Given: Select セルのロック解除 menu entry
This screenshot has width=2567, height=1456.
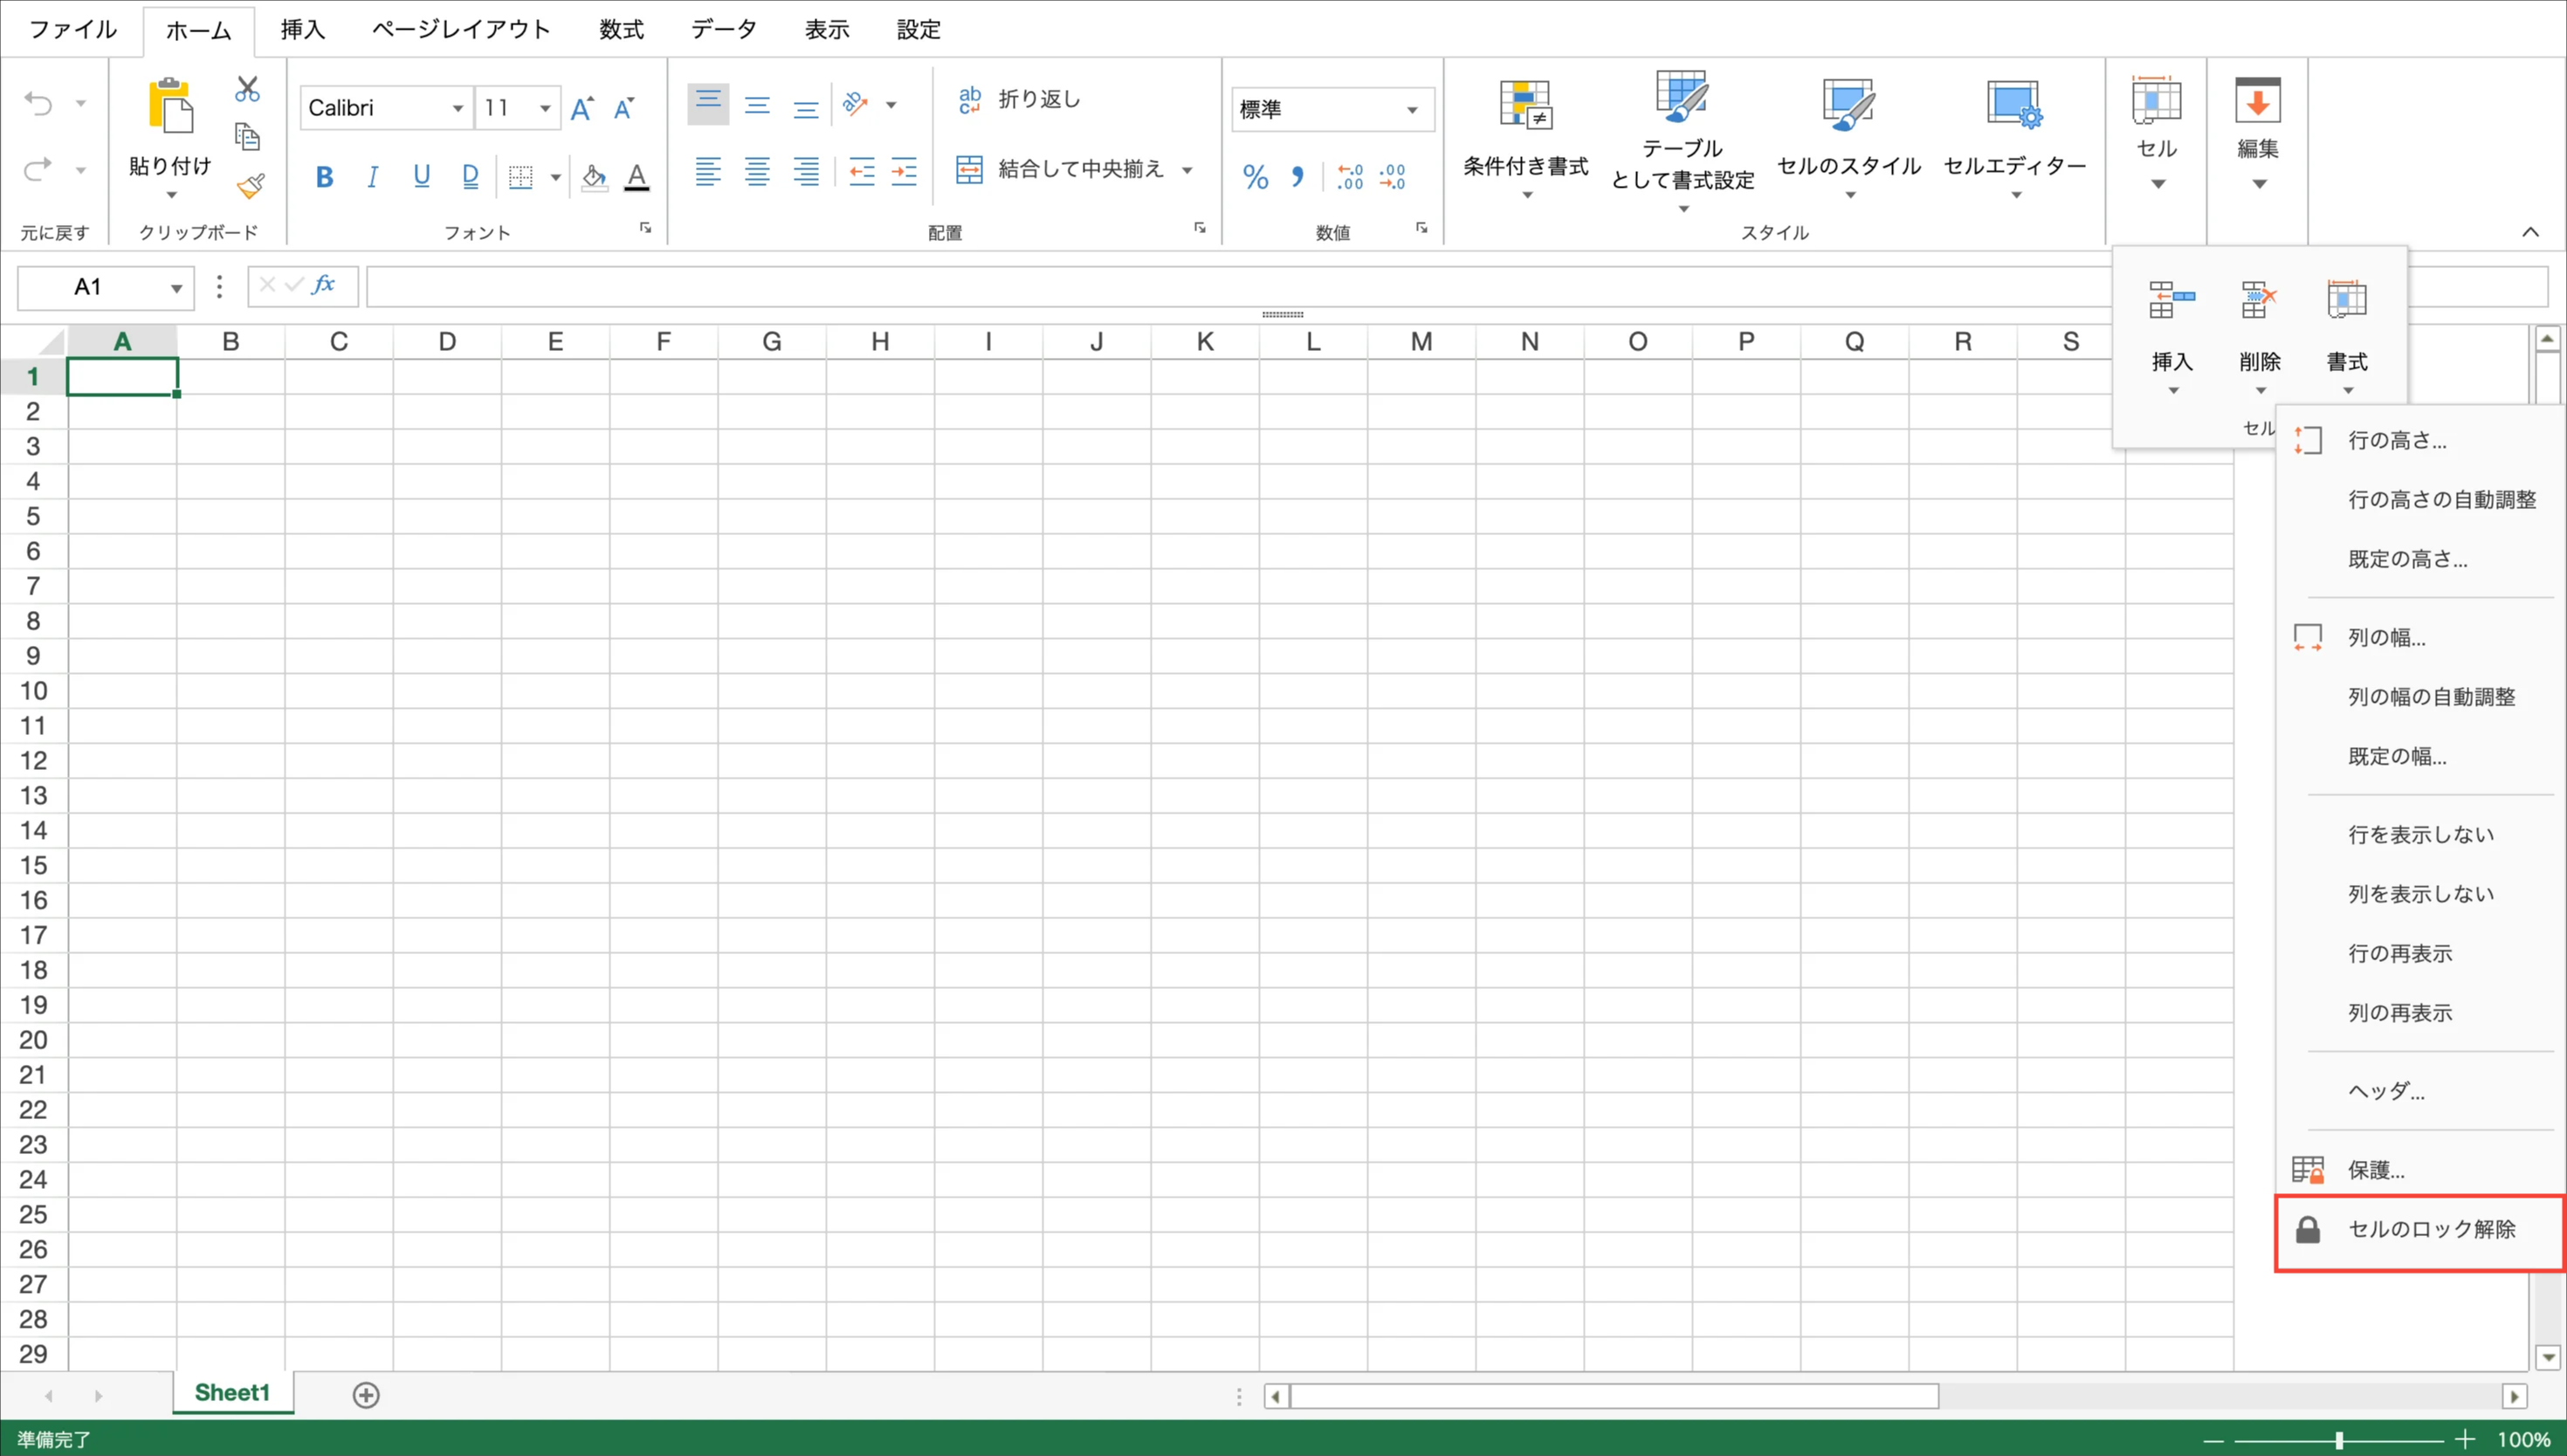Looking at the screenshot, I should pyautogui.click(x=2430, y=1229).
